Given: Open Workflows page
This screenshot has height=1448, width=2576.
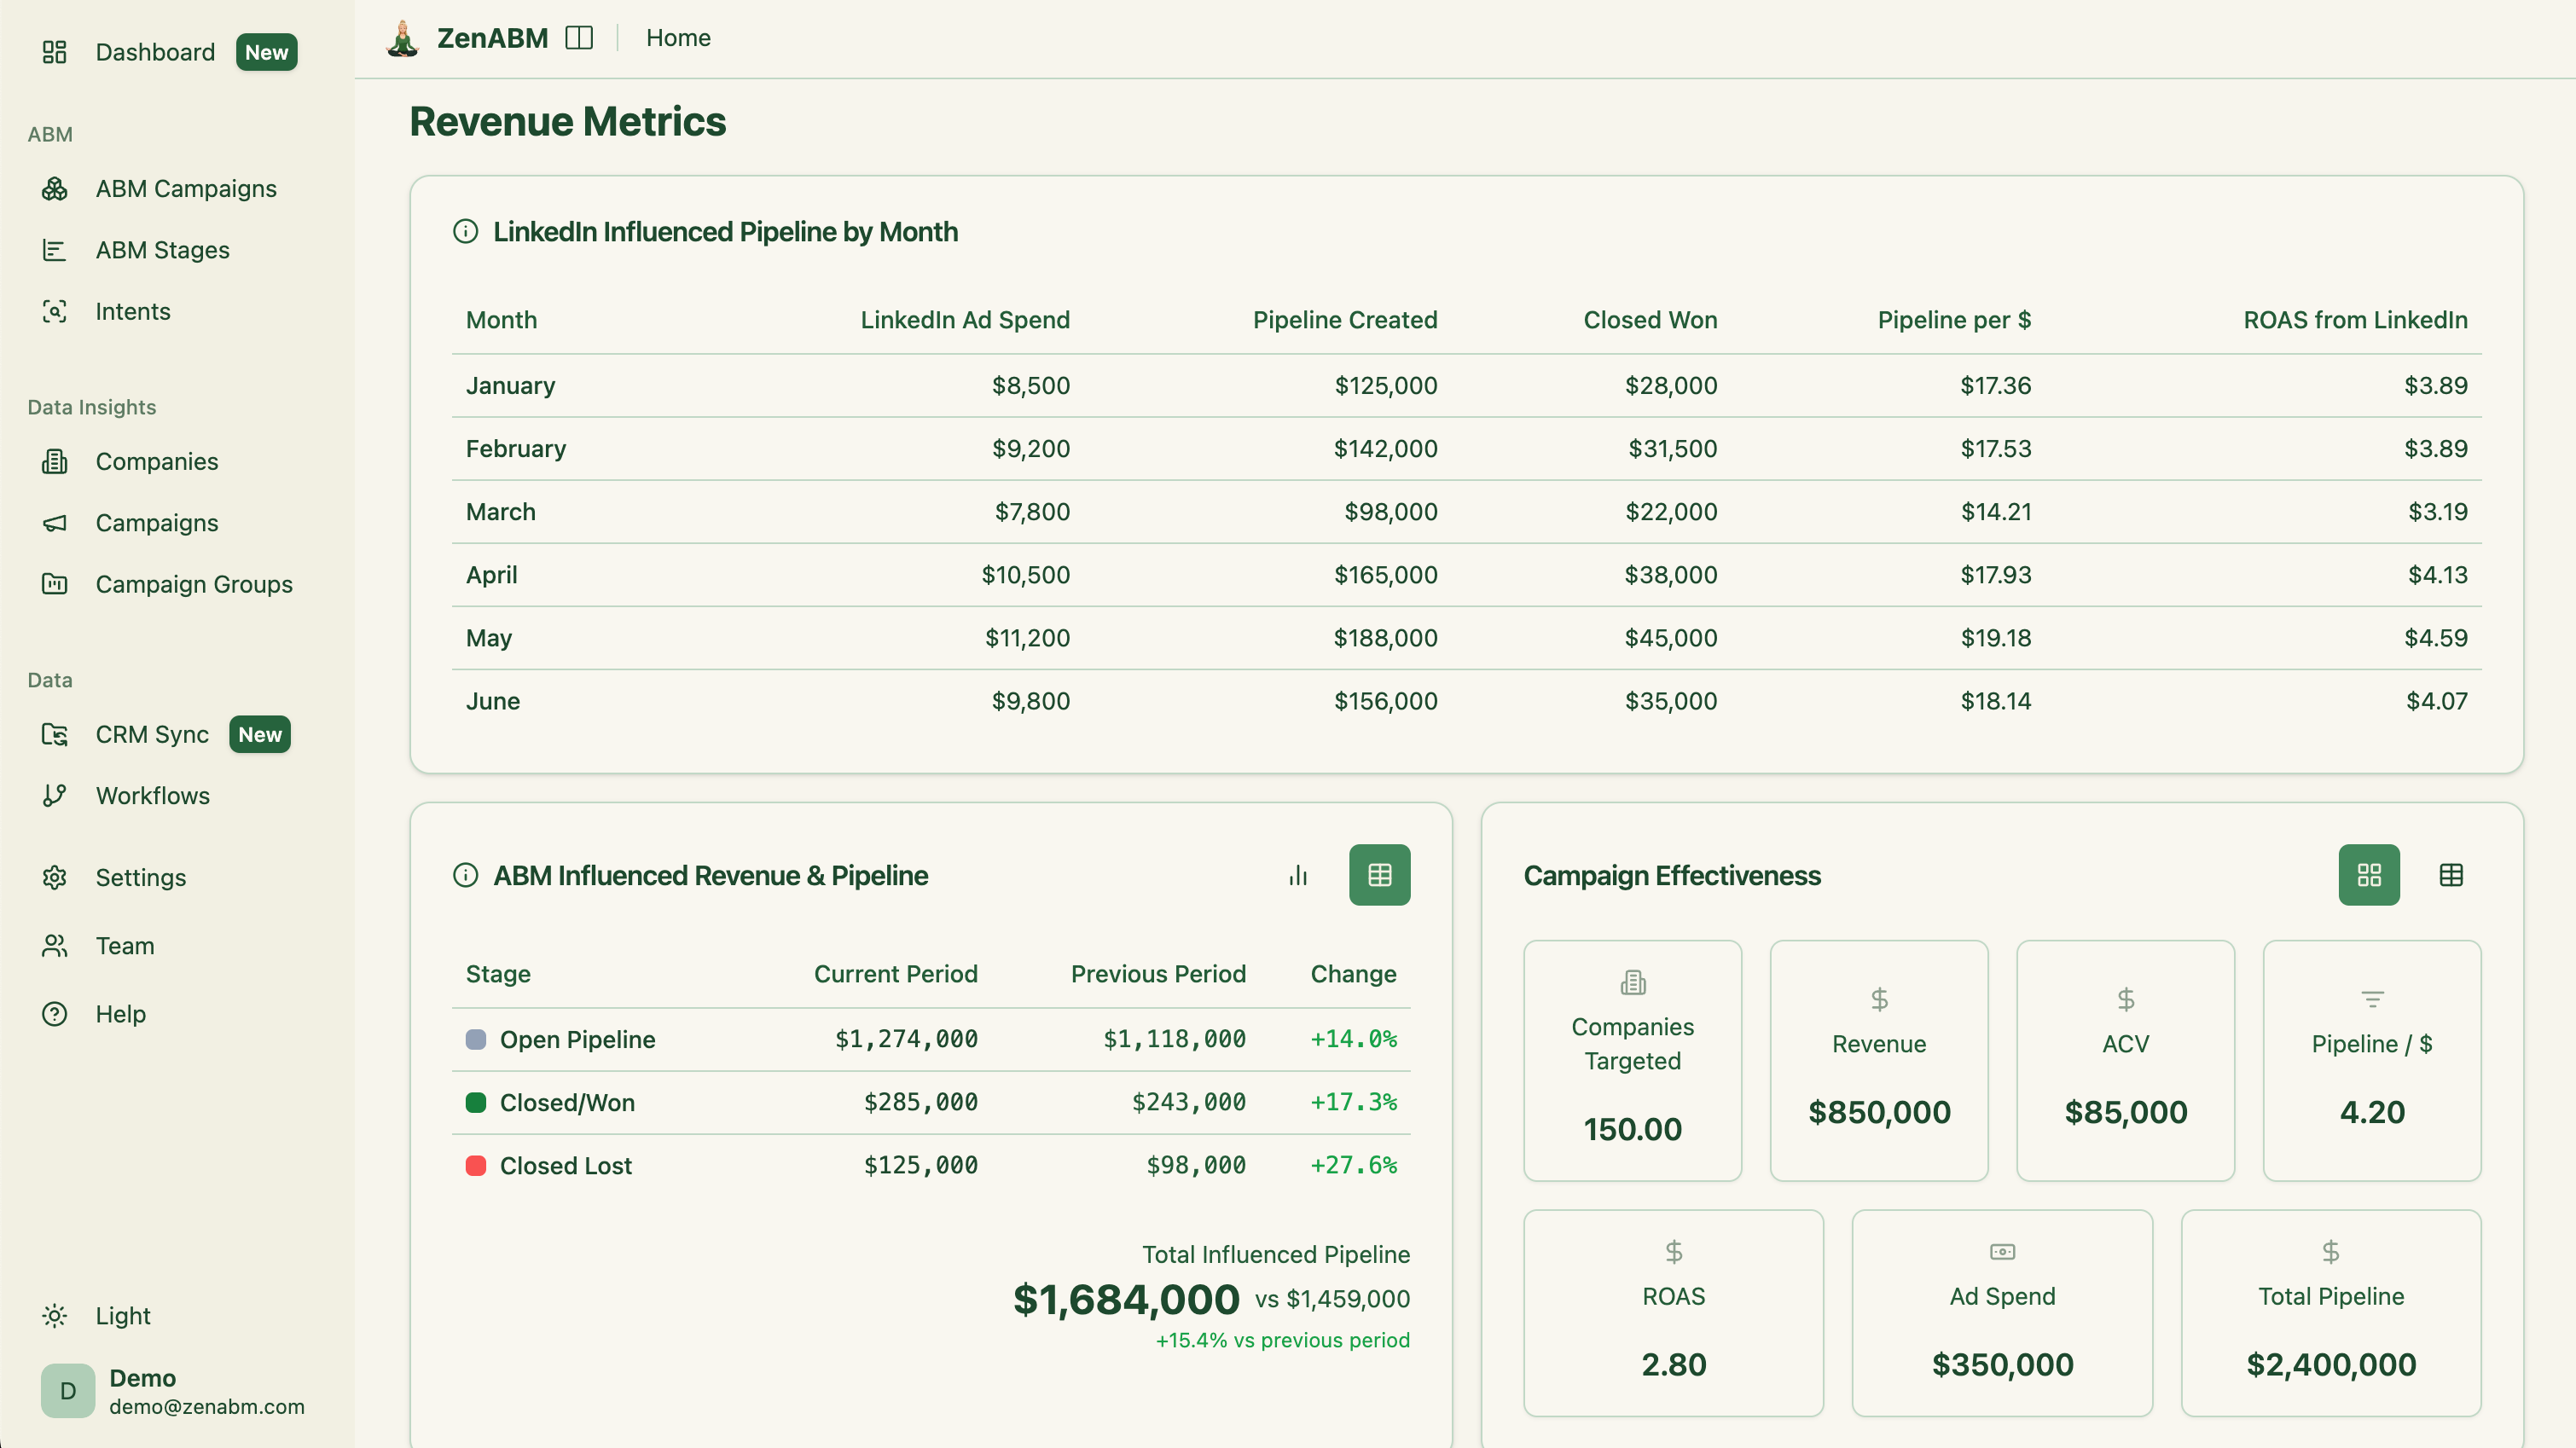Looking at the screenshot, I should pos(153,795).
